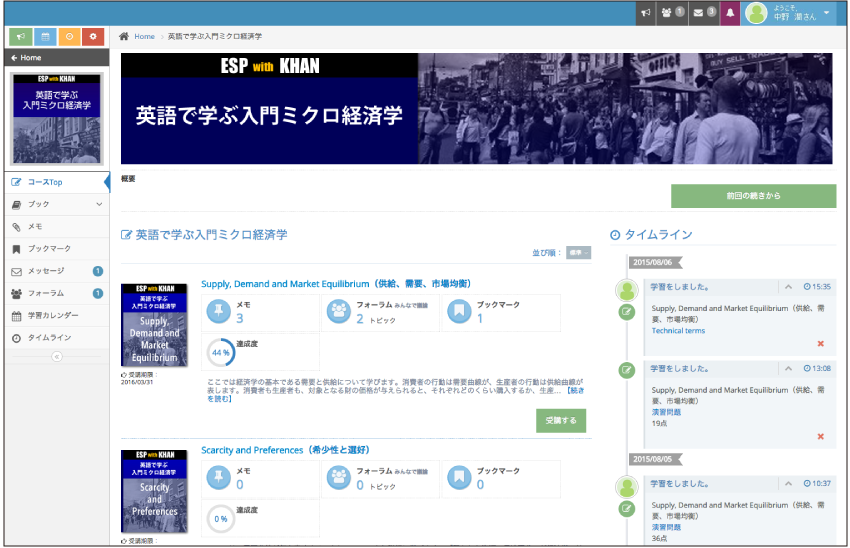Go back via the Home sidebar header

click(x=57, y=57)
